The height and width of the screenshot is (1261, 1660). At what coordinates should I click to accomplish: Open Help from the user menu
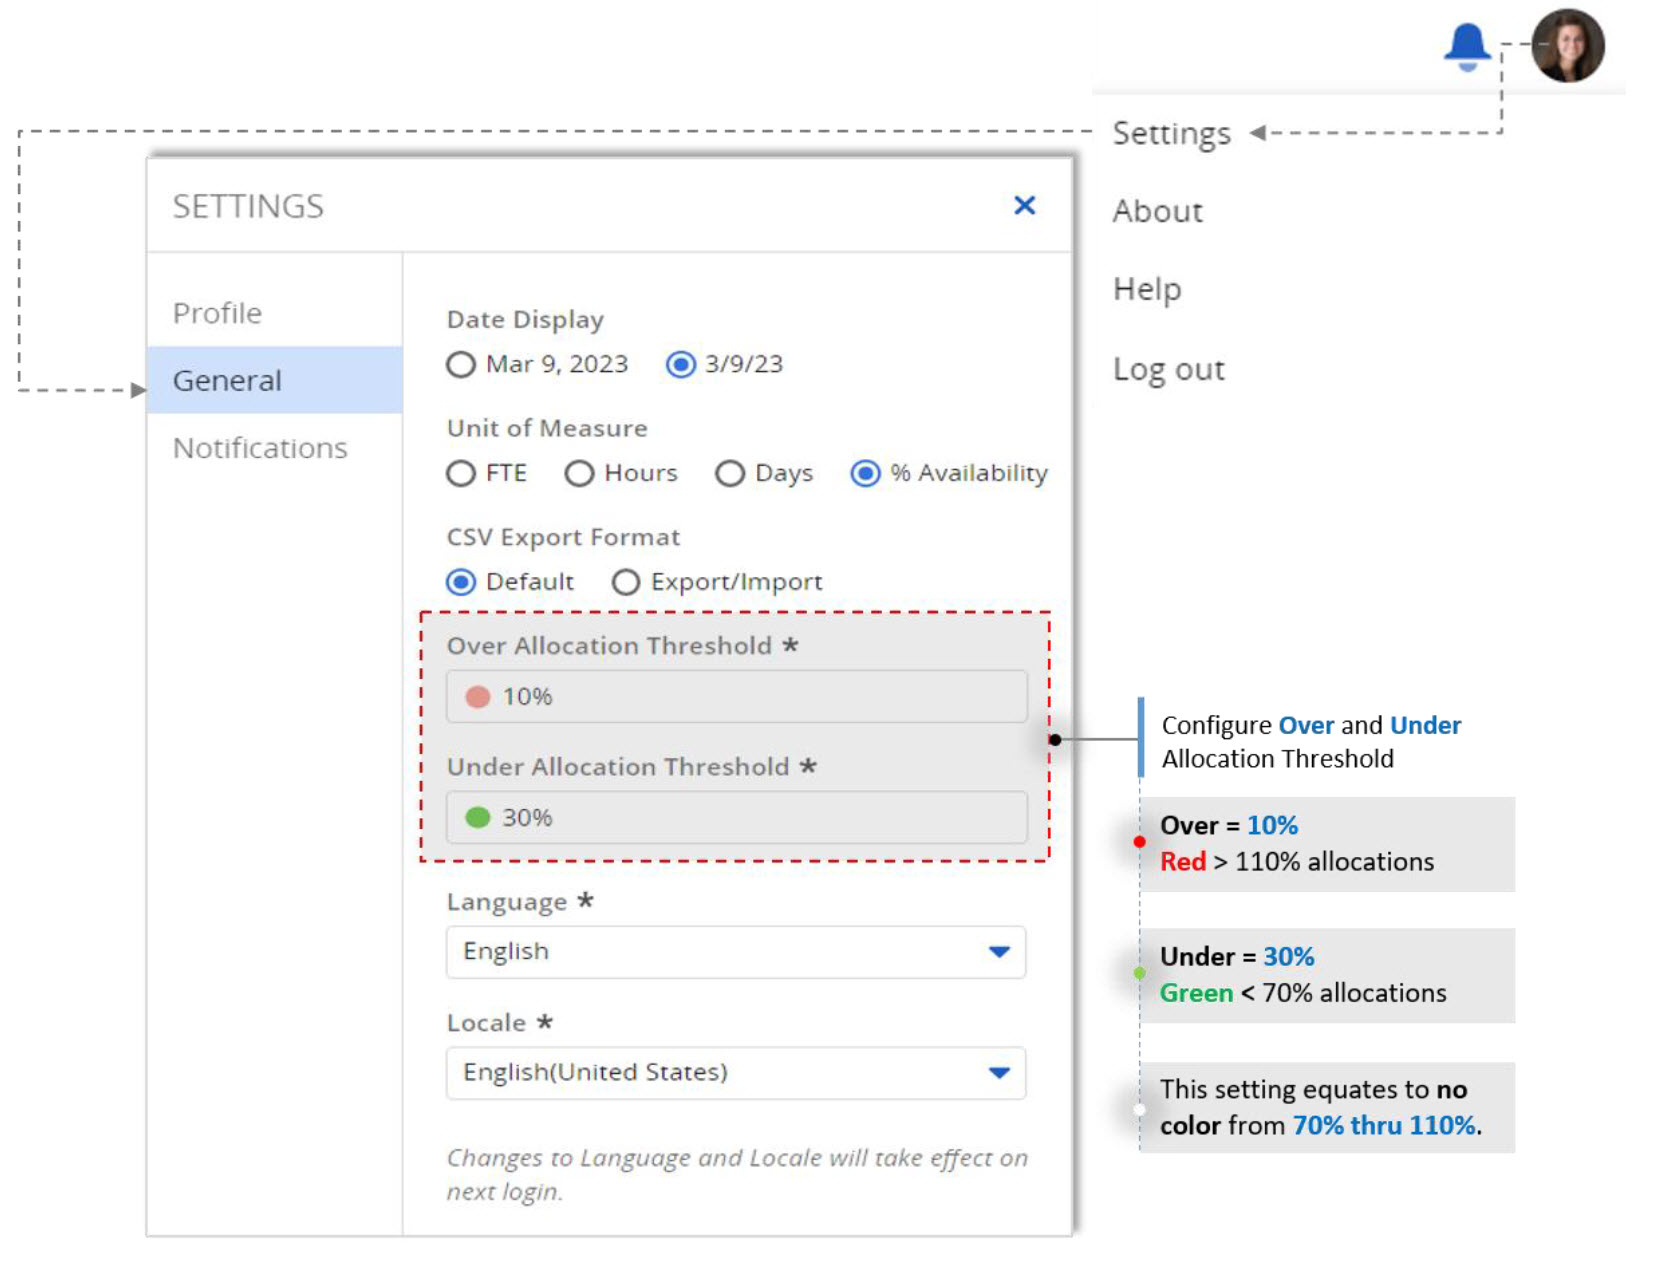[x=1146, y=289]
